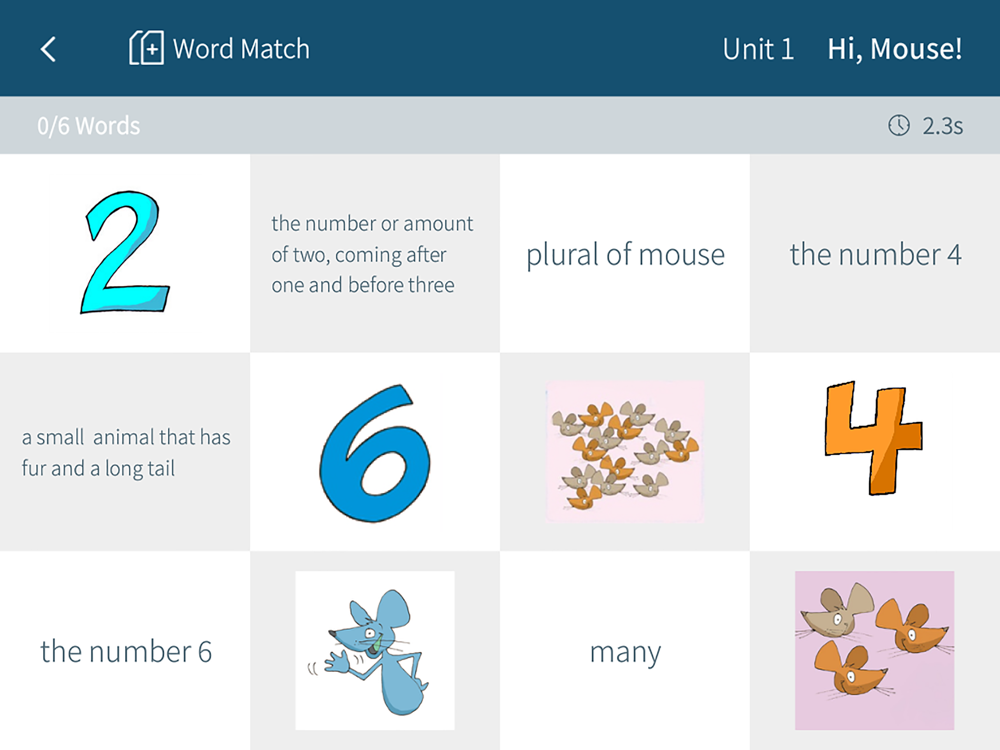Pick the 'small animal that has fur' definition
This screenshot has height=750, width=1000.
point(125,452)
